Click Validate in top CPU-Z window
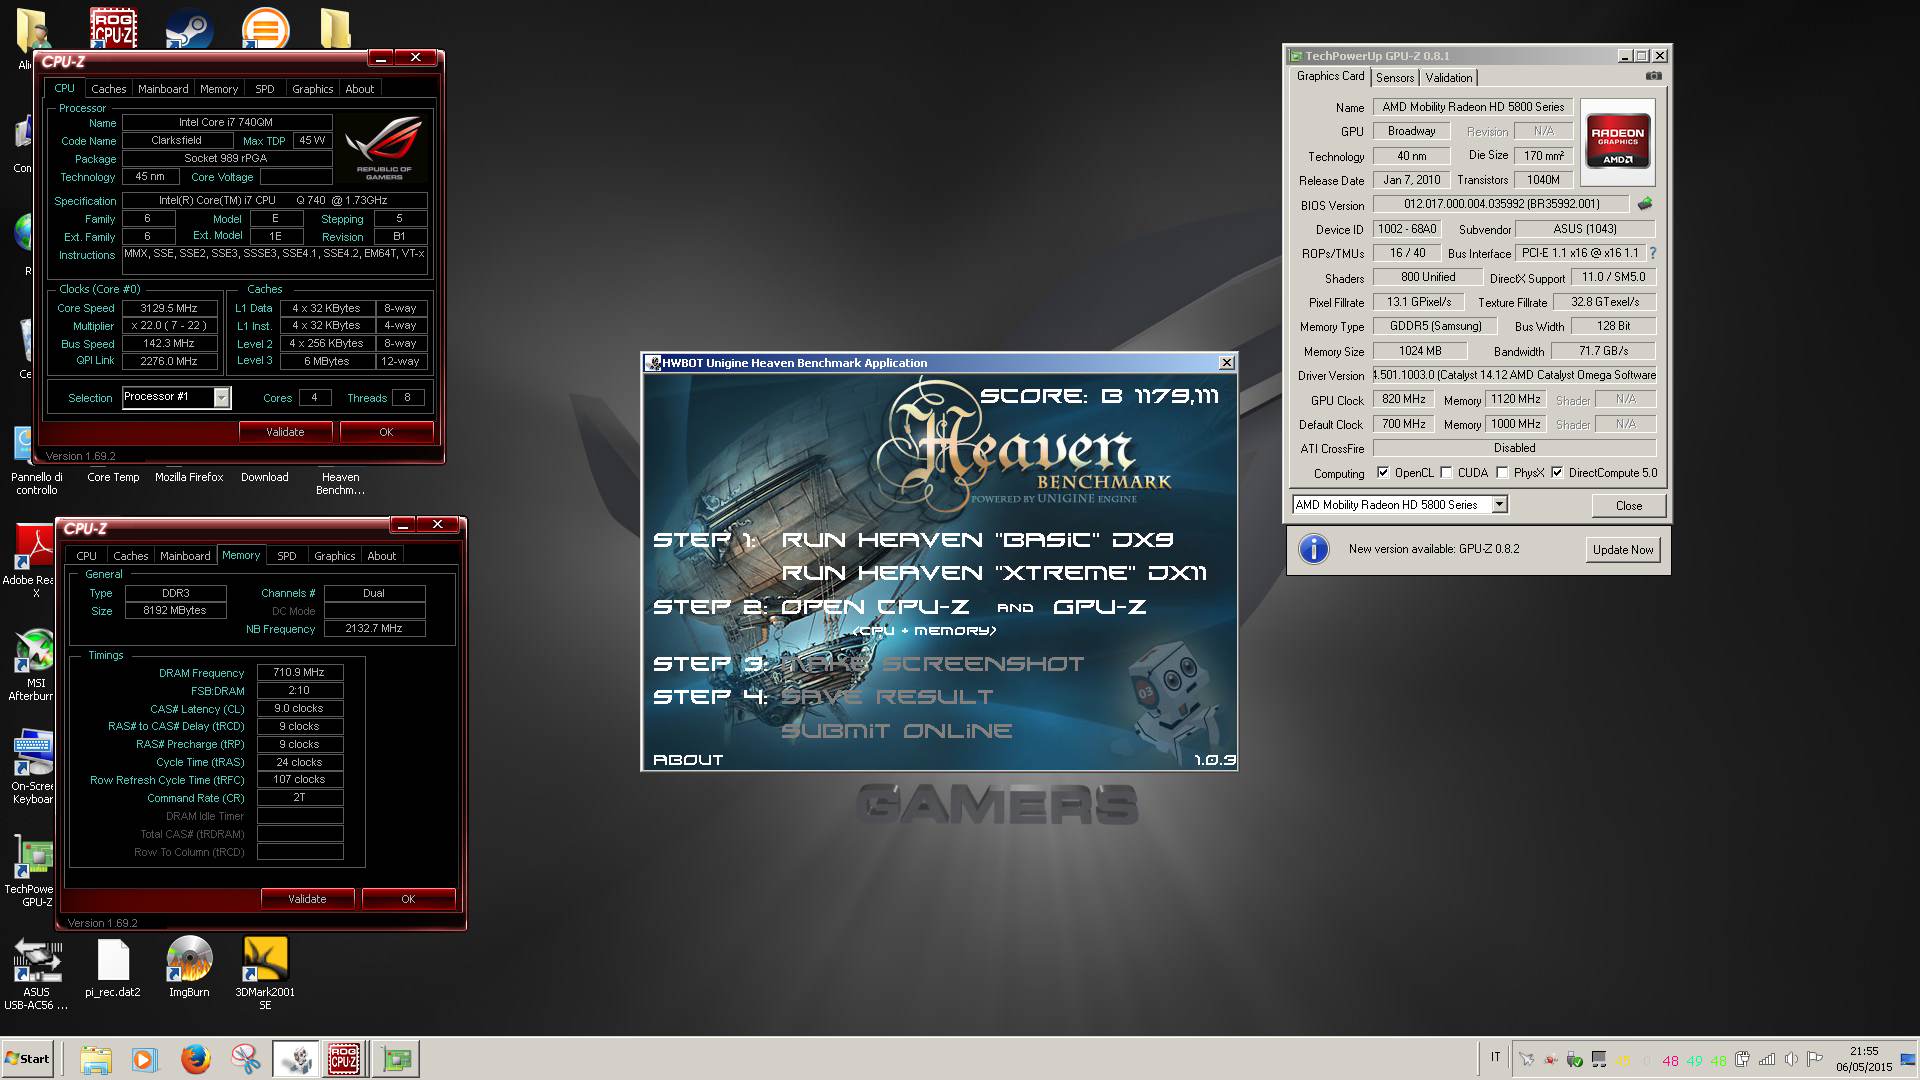Image resolution: width=1920 pixels, height=1080 pixels. click(285, 432)
